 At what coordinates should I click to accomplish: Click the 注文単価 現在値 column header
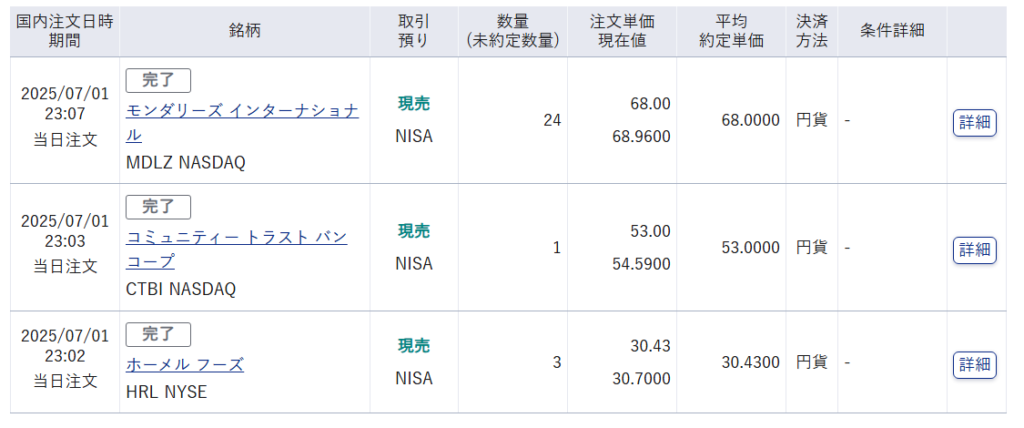pos(622,31)
